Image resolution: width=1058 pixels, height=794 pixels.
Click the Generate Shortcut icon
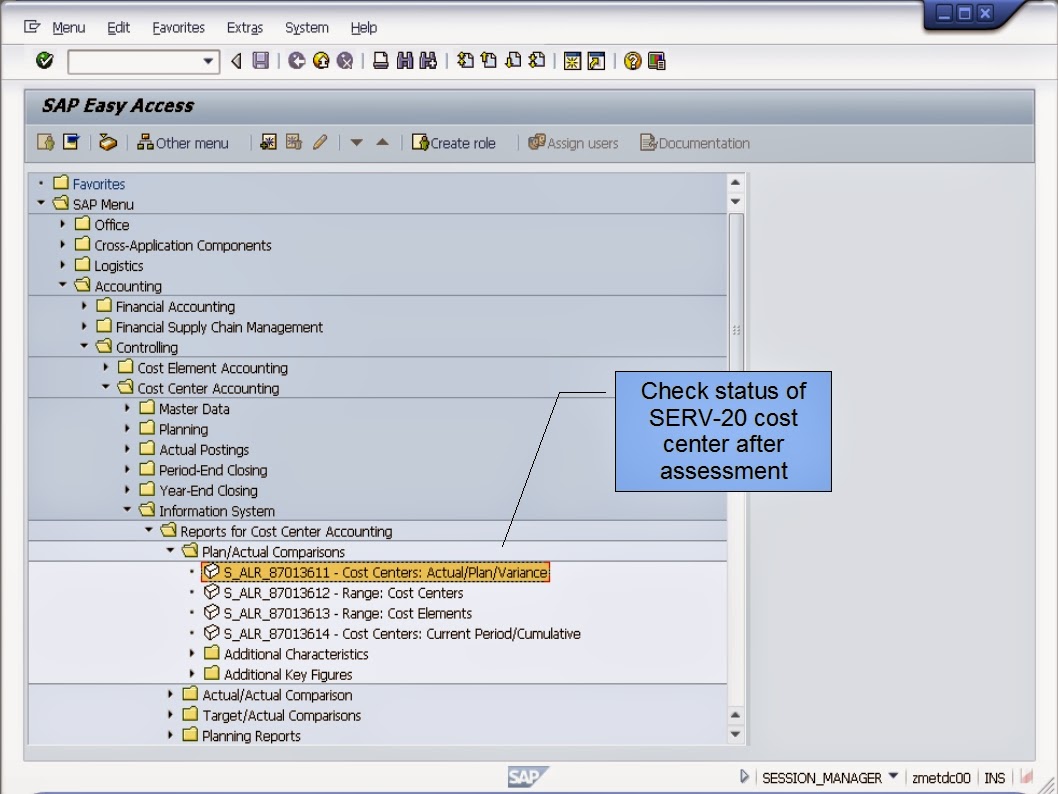(x=596, y=61)
